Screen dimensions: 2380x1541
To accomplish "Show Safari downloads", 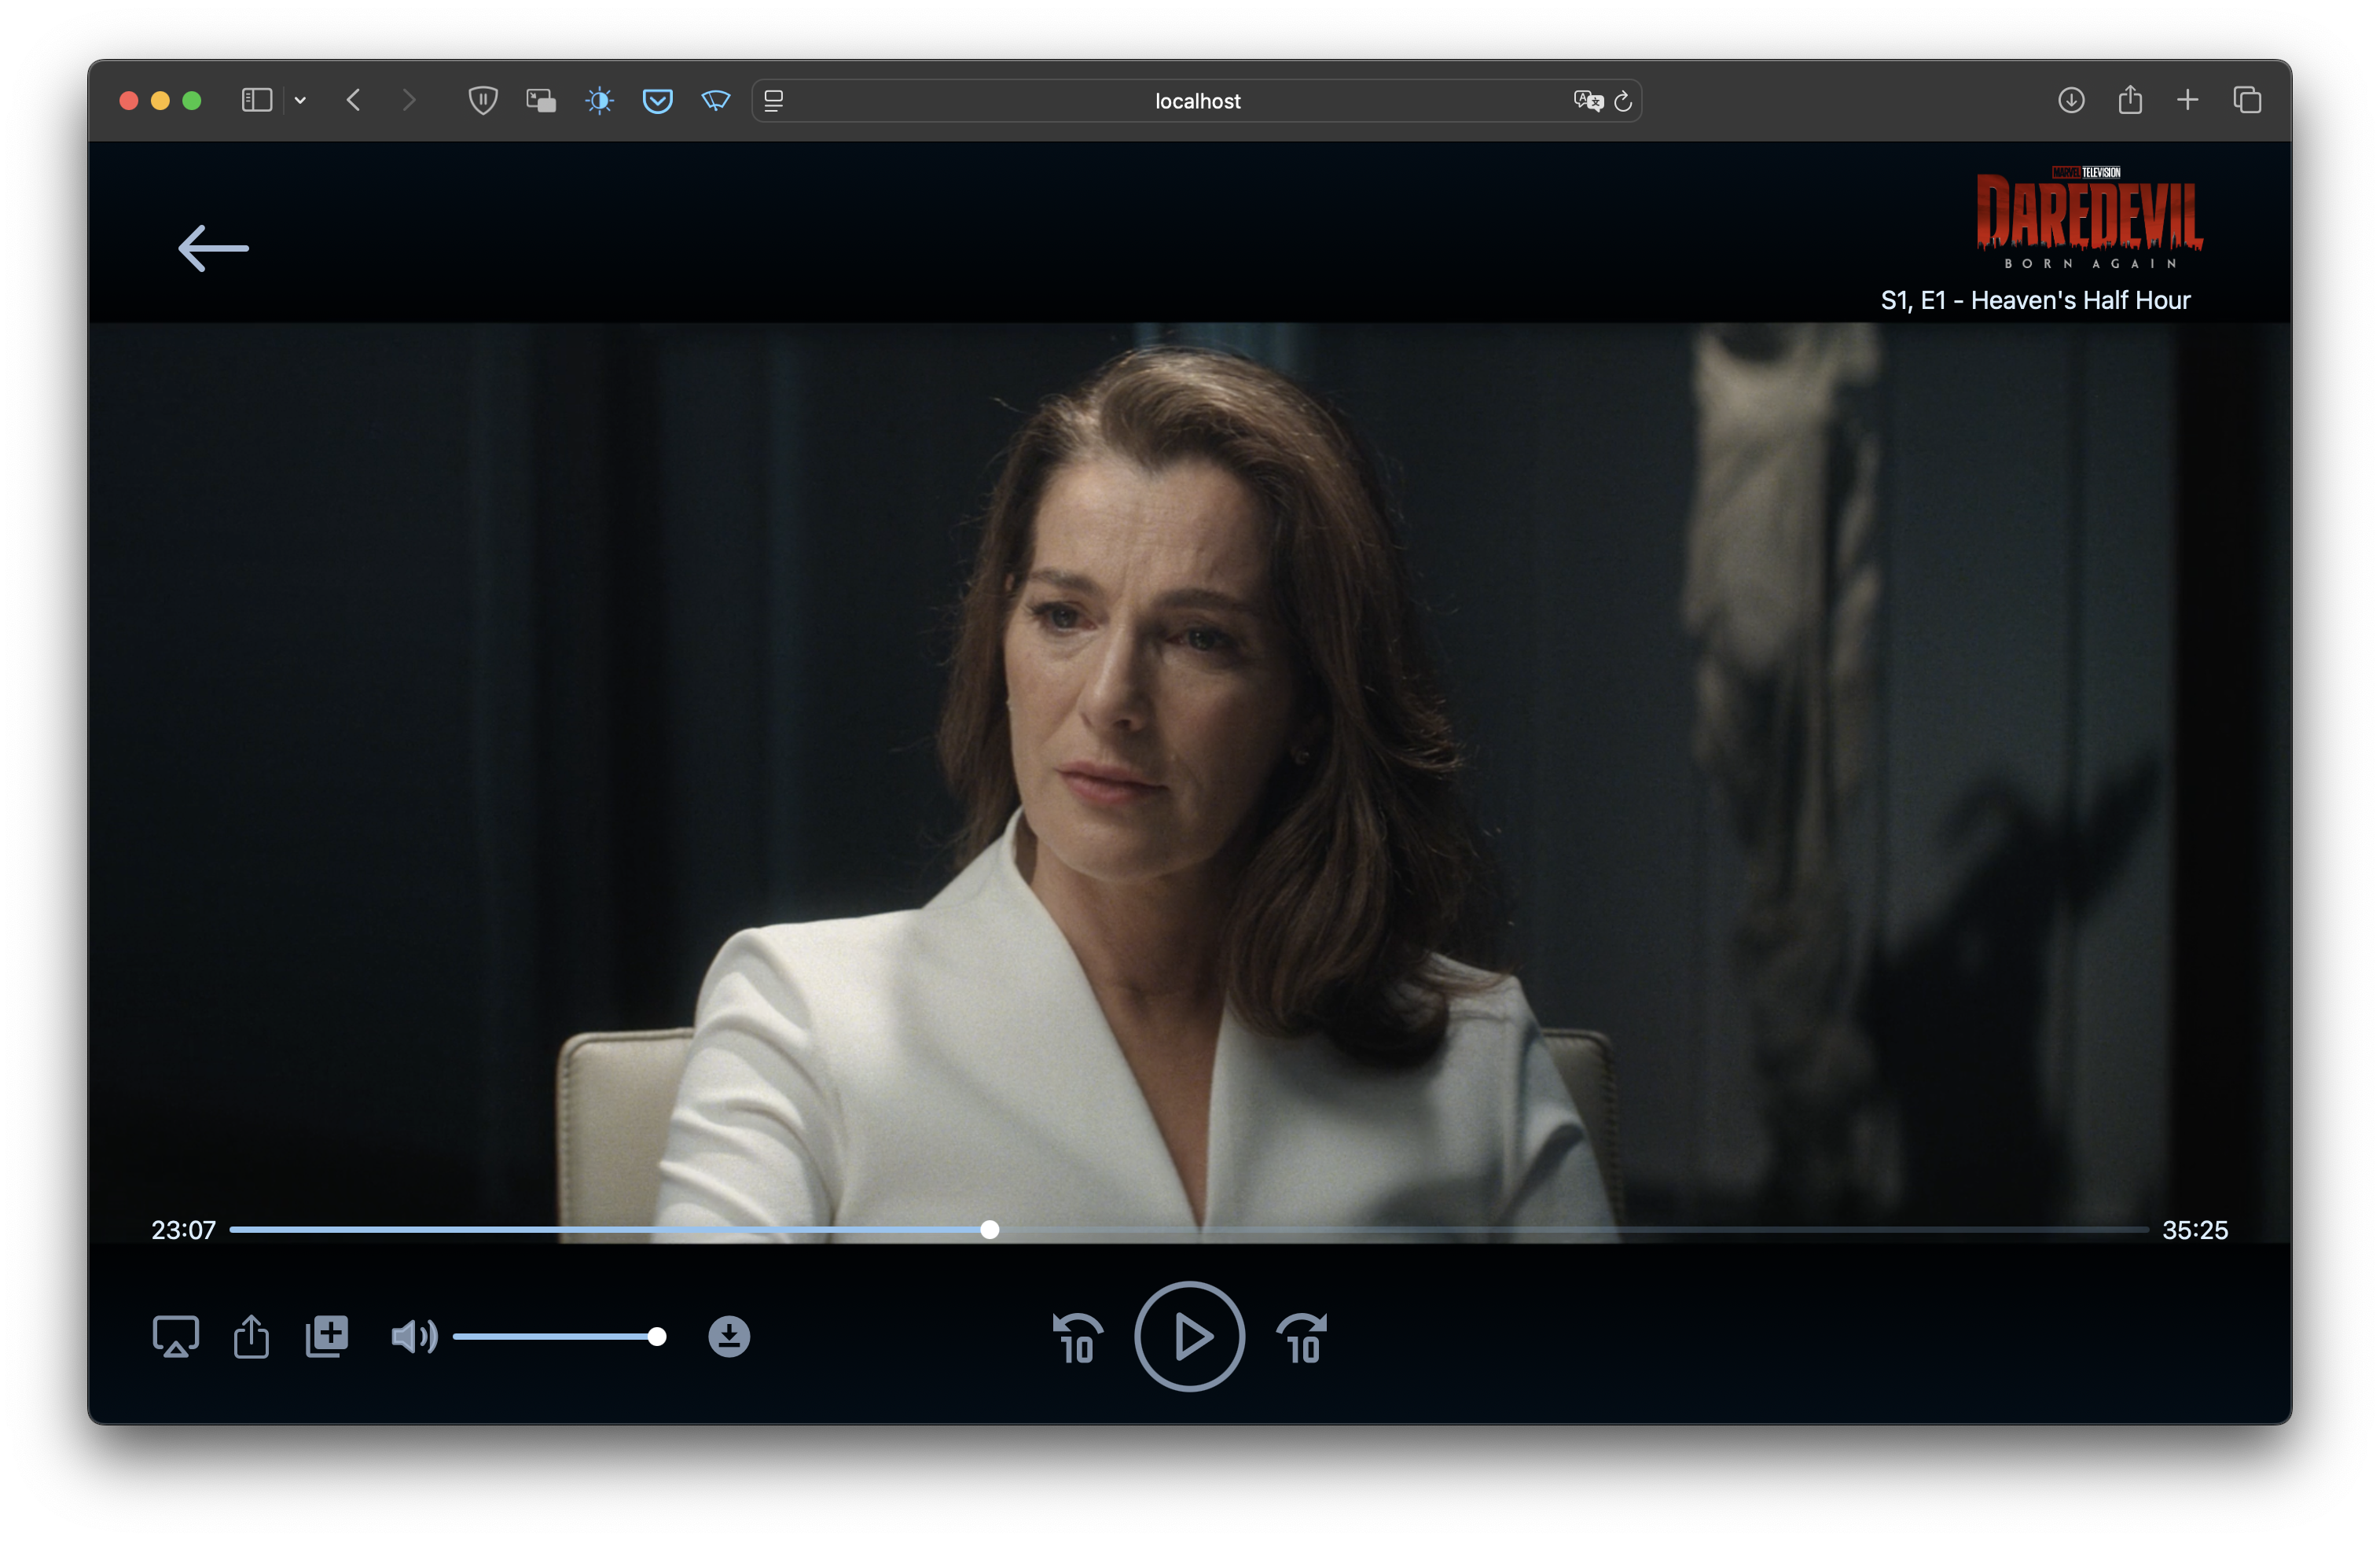I will point(2071,100).
